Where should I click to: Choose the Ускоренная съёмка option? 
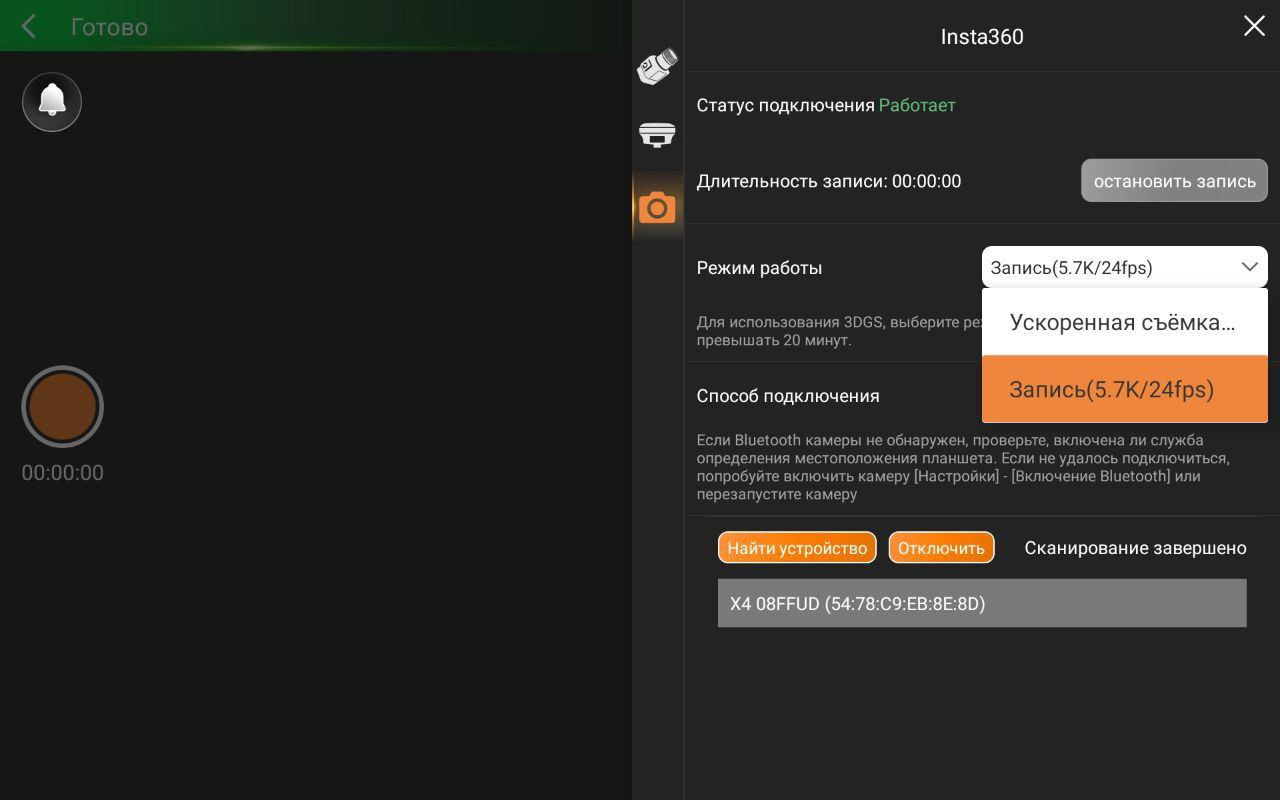click(1125, 322)
